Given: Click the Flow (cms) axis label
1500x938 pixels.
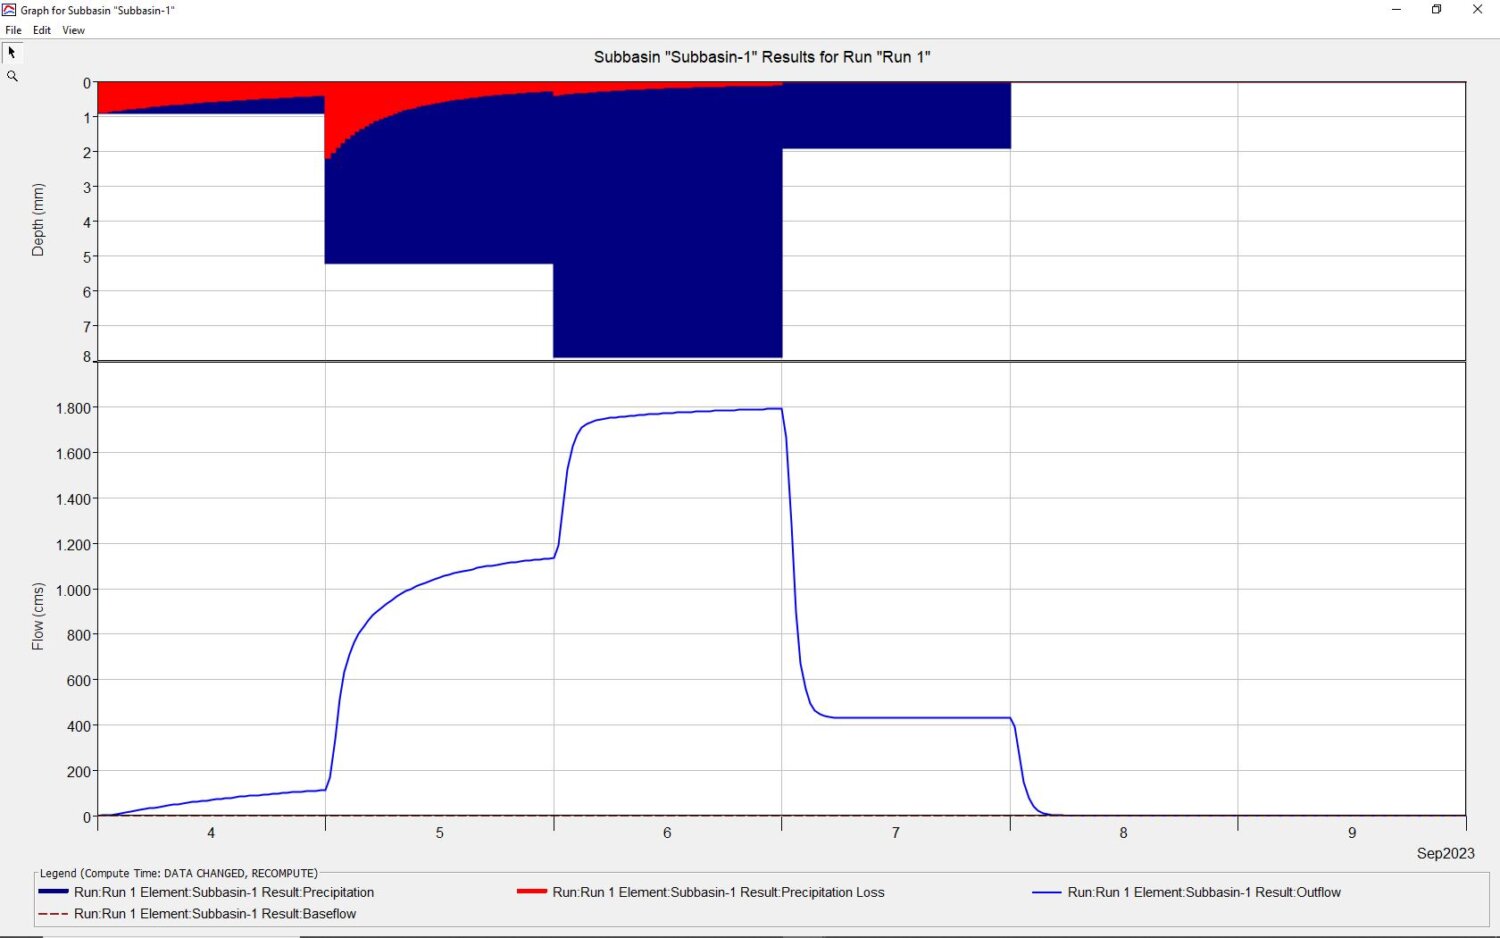Looking at the screenshot, I should click(38, 617).
